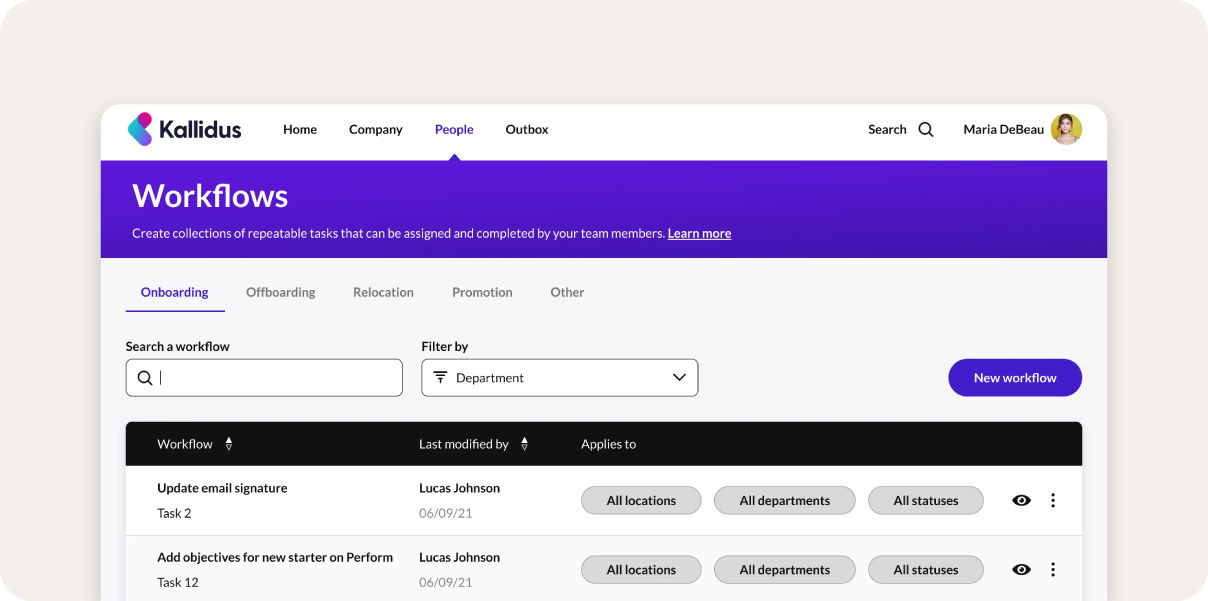Click All statuses tag in Update email signature row
The width and height of the screenshot is (1208, 601).
click(926, 500)
